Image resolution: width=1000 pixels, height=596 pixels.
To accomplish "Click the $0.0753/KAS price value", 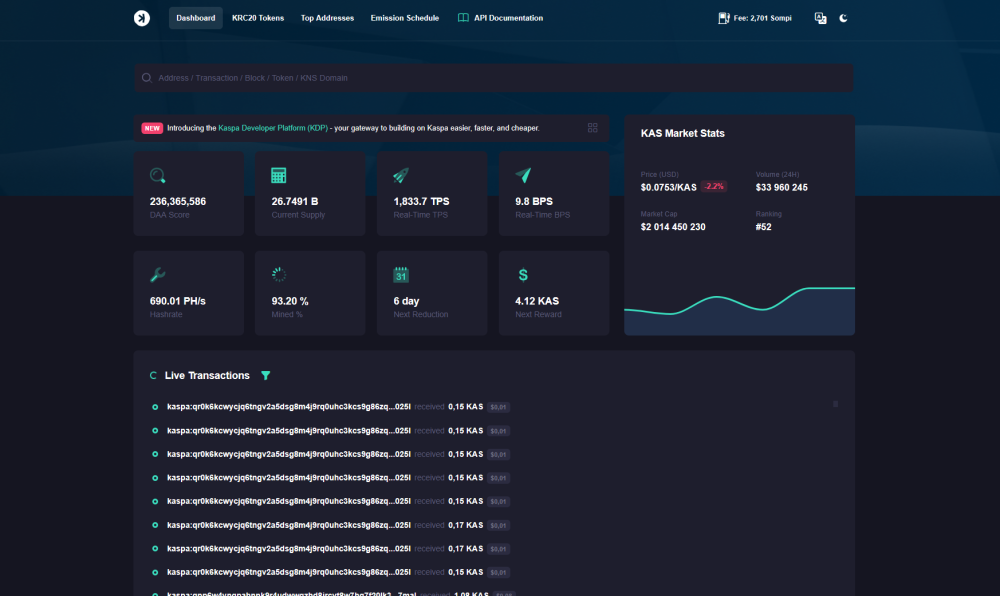I will [668, 187].
